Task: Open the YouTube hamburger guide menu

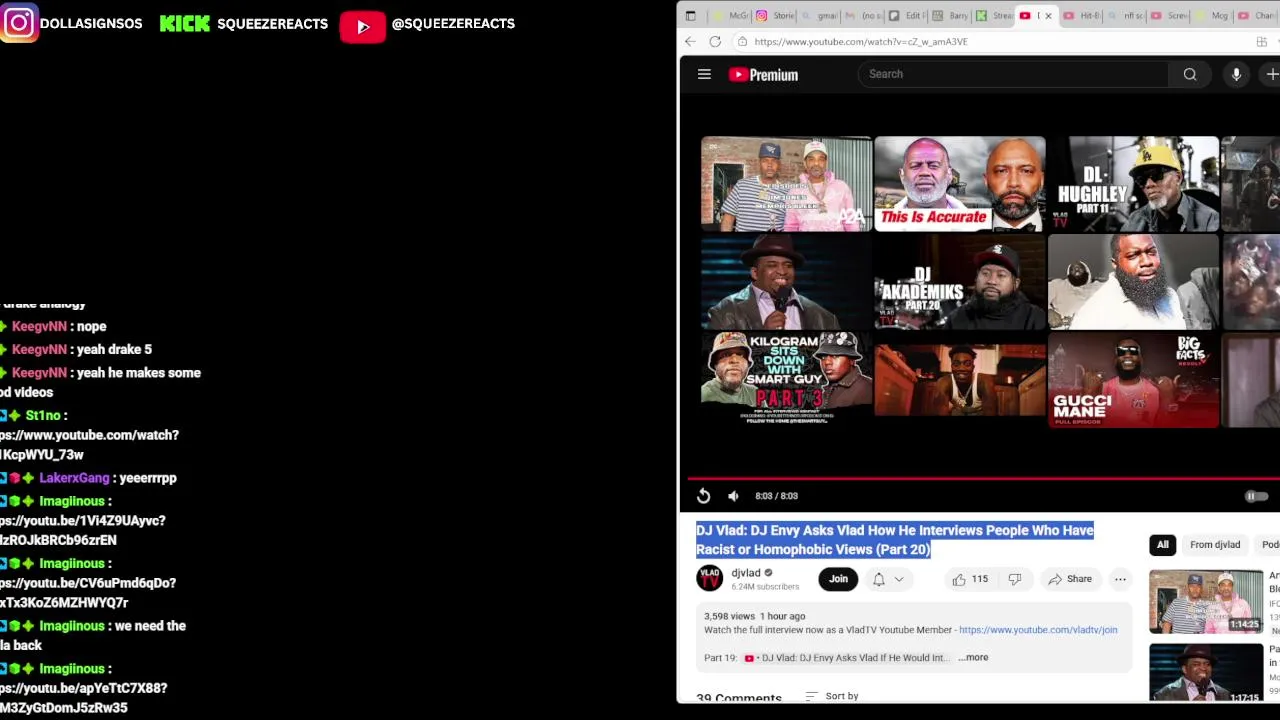Action: click(x=704, y=74)
